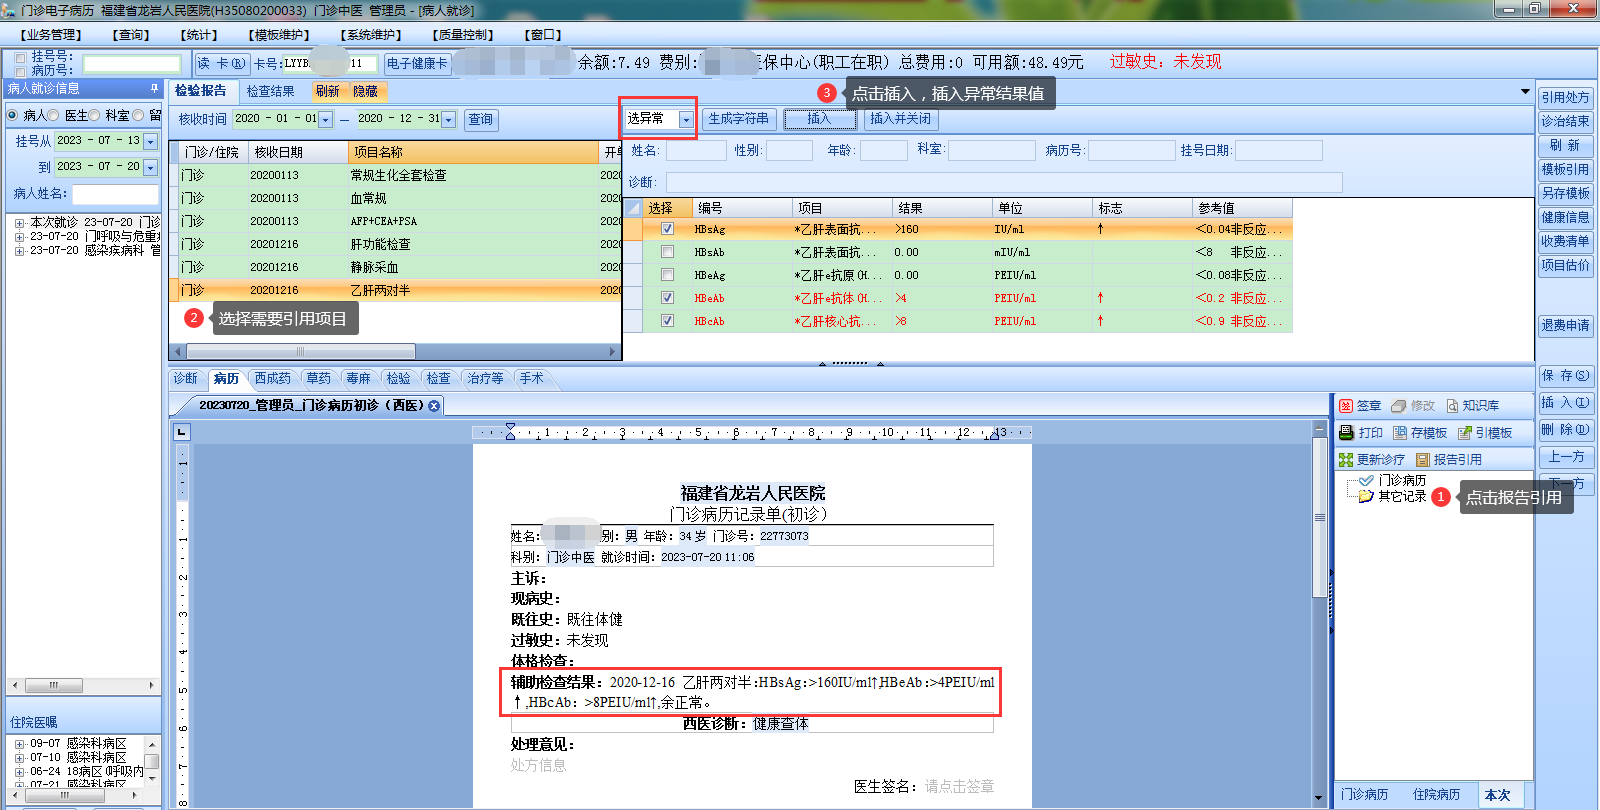This screenshot has width=1600, height=810.
Task: Click the left indent marker on ruler
Action: [510, 432]
